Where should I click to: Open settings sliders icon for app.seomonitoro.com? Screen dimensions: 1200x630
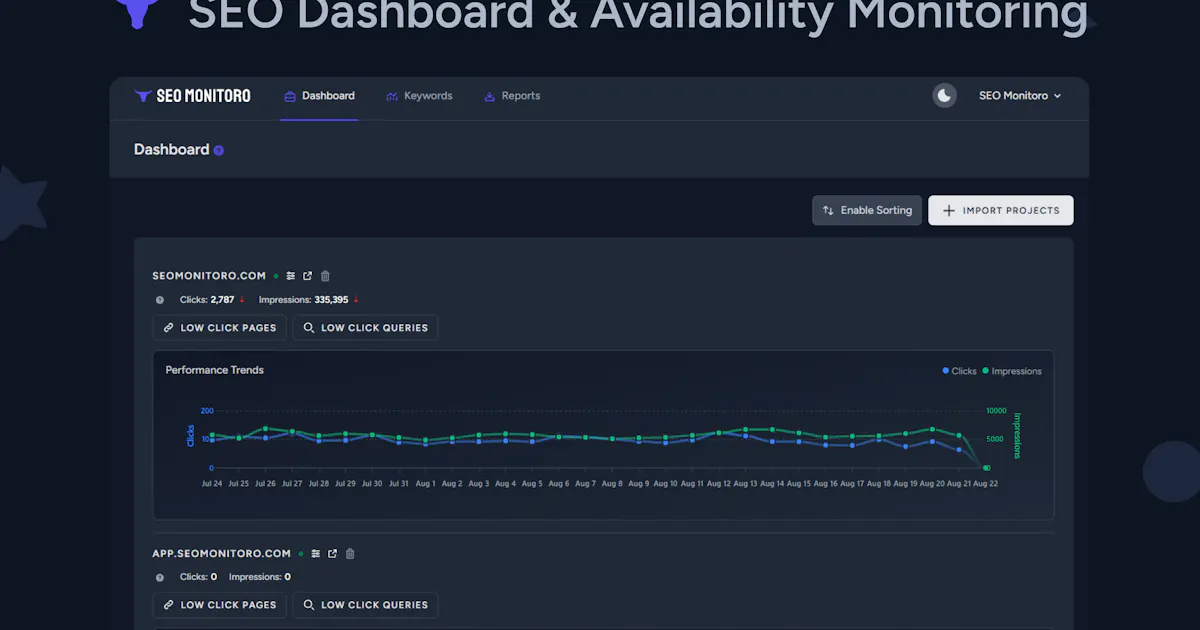click(x=316, y=554)
